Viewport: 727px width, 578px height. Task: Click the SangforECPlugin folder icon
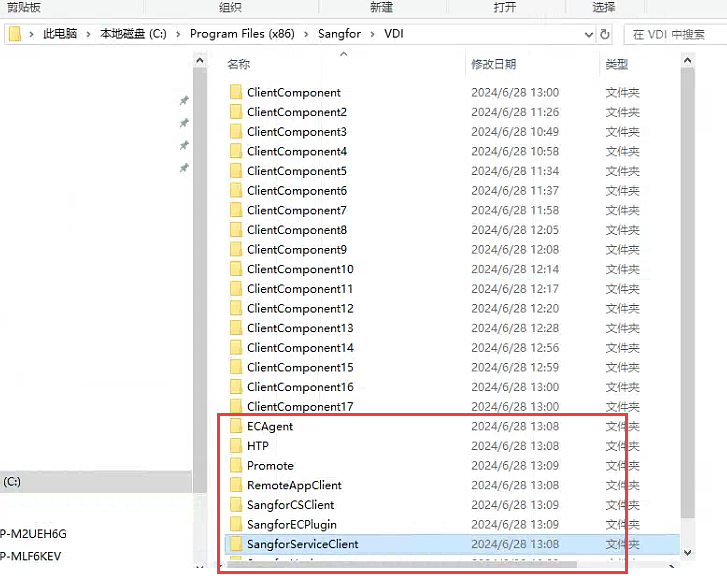[x=236, y=524]
